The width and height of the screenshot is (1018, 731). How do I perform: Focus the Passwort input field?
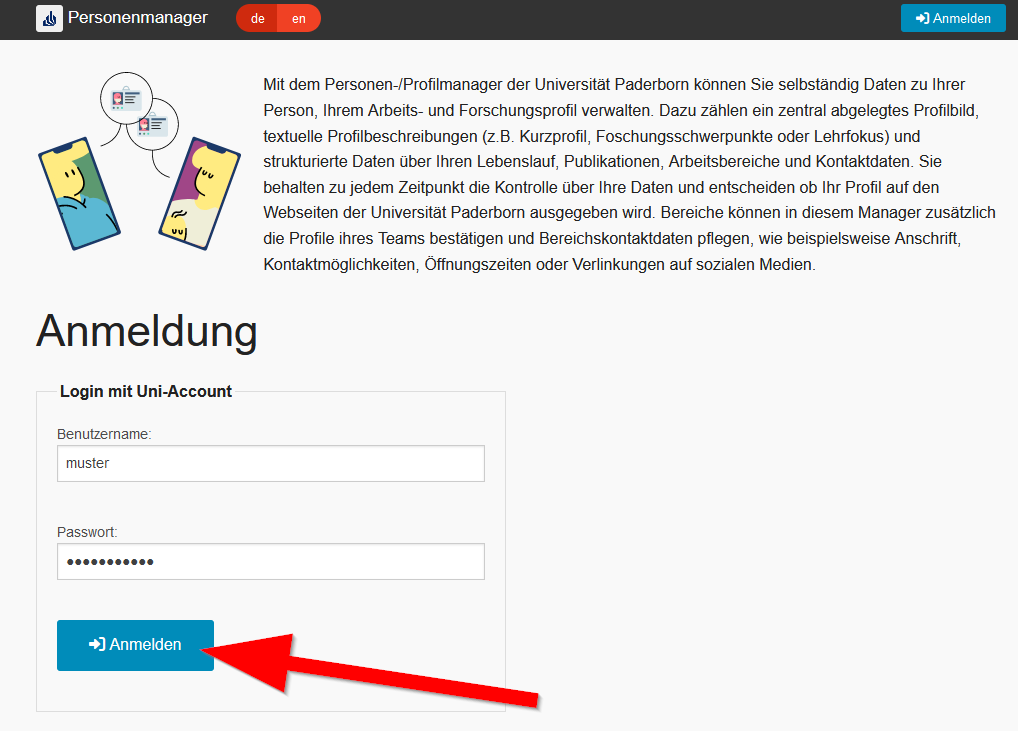click(270, 561)
